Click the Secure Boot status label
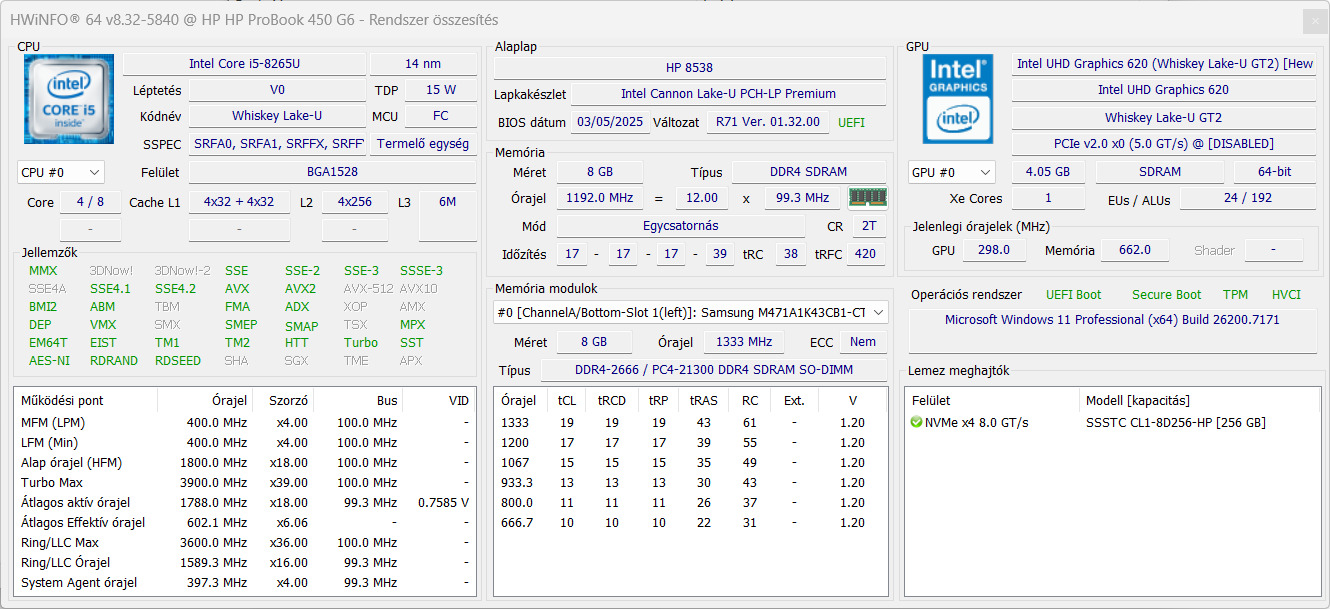Screen dimensions: 1330x609 [1166, 294]
